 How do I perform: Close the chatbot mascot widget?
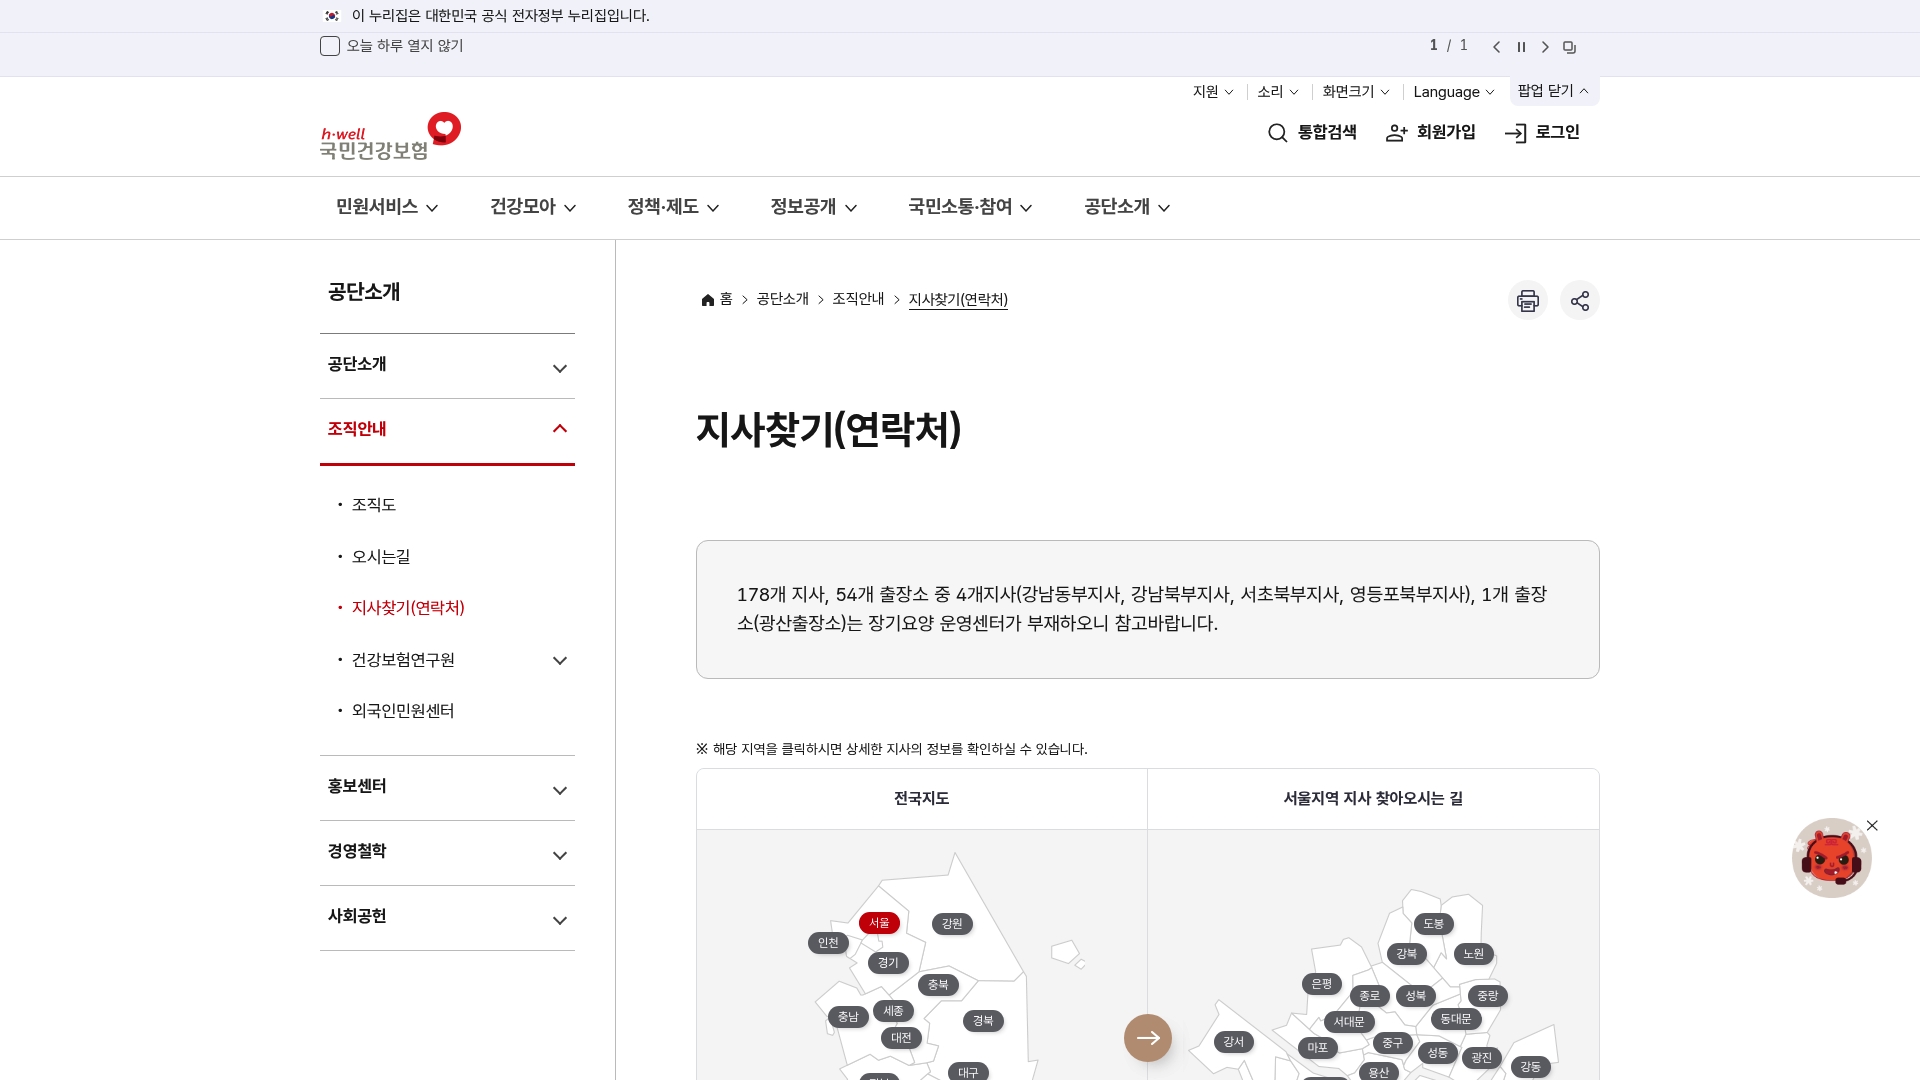tap(1872, 826)
